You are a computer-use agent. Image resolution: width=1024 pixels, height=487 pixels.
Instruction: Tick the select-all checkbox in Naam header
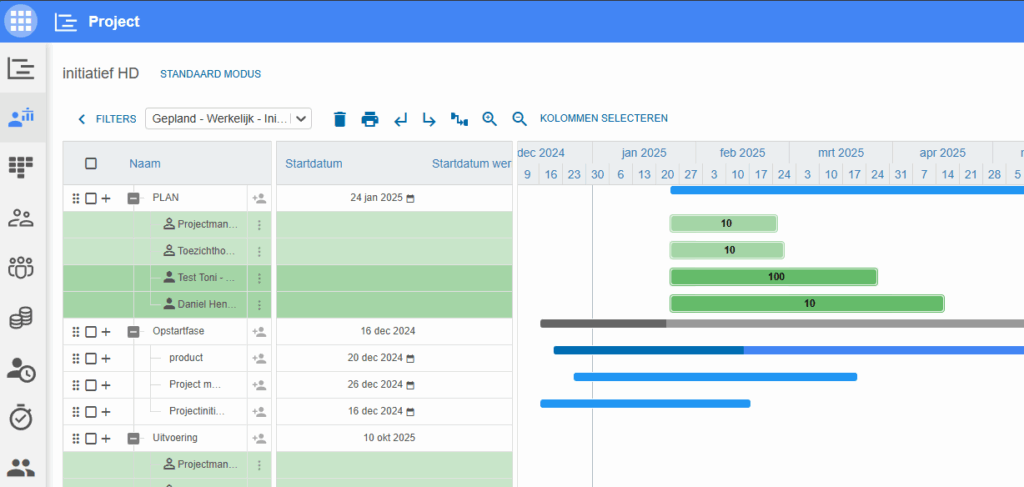click(91, 163)
